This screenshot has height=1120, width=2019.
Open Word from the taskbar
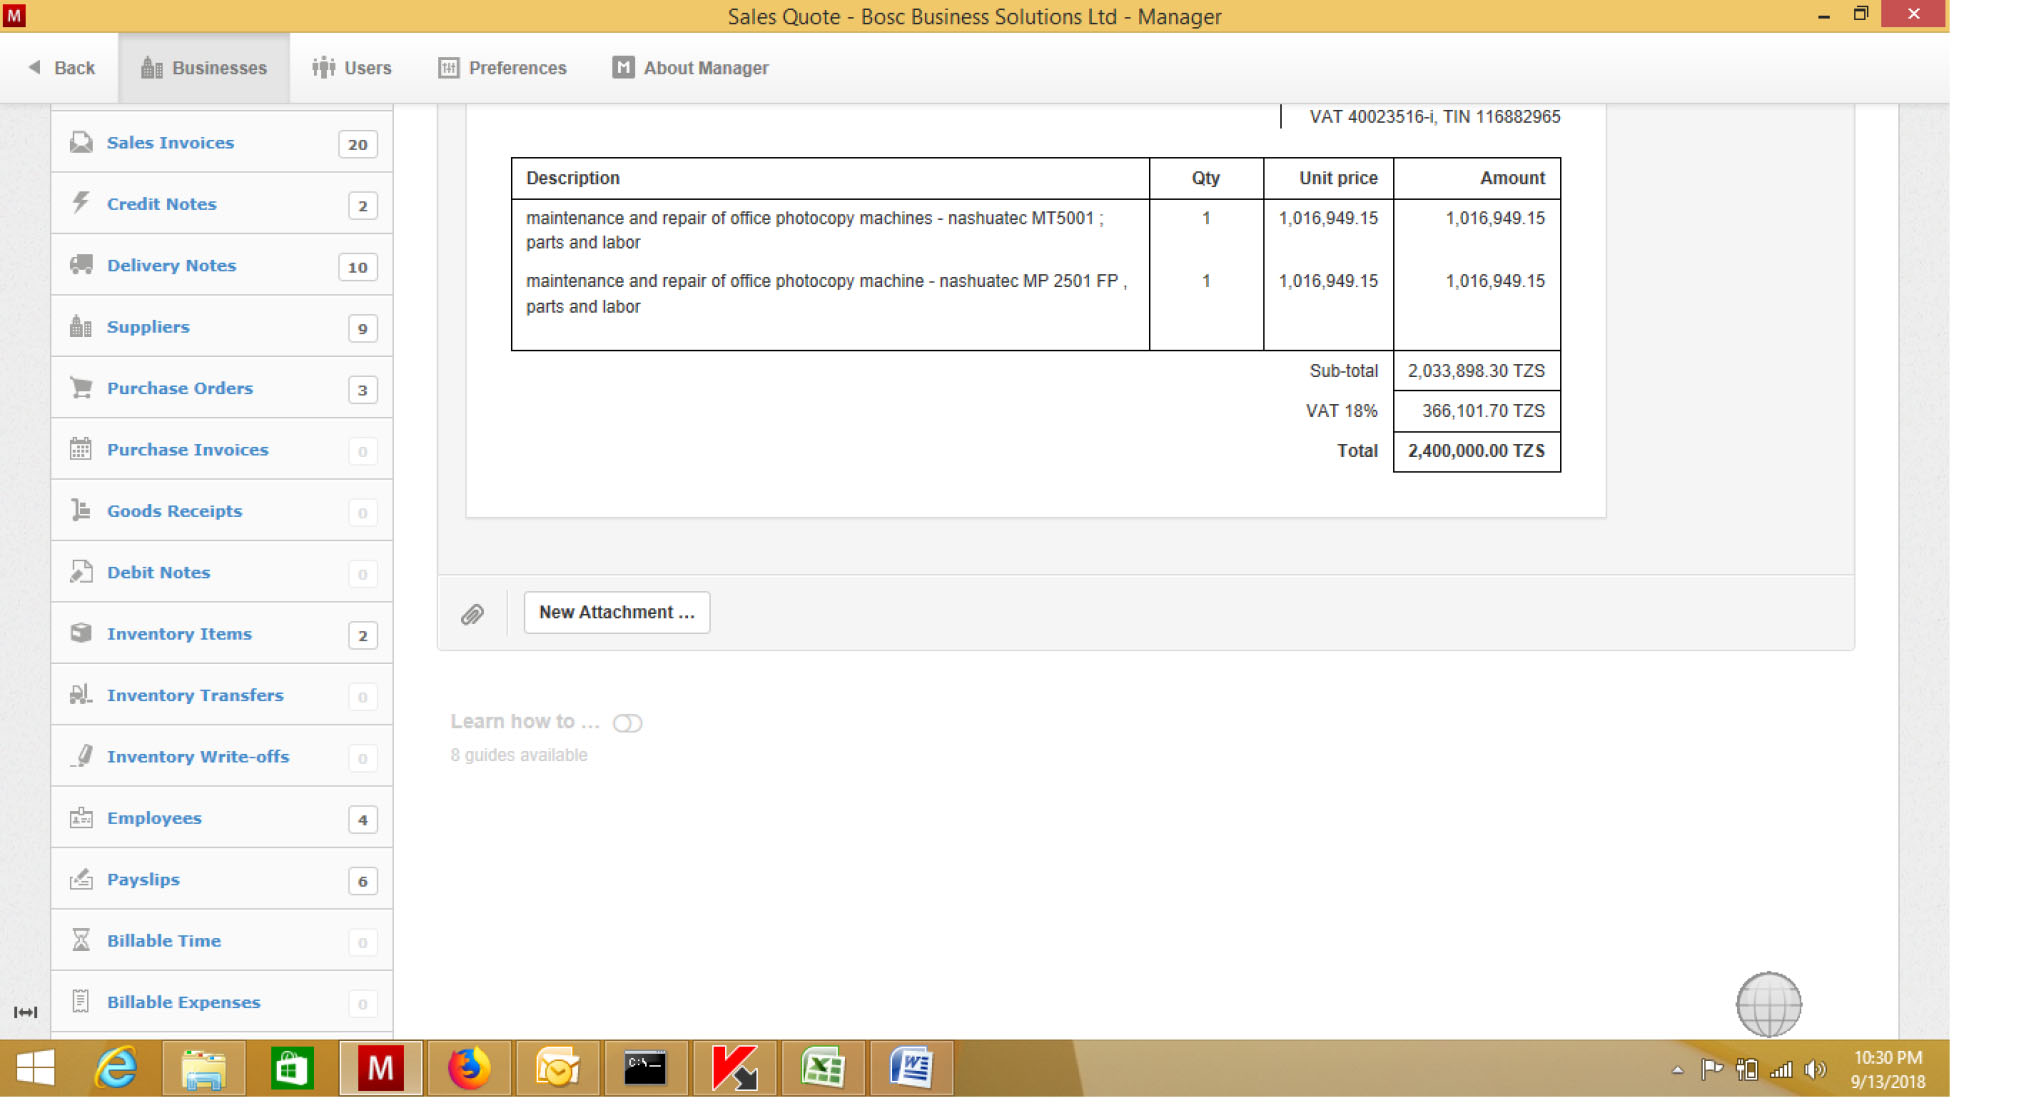click(910, 1069)
